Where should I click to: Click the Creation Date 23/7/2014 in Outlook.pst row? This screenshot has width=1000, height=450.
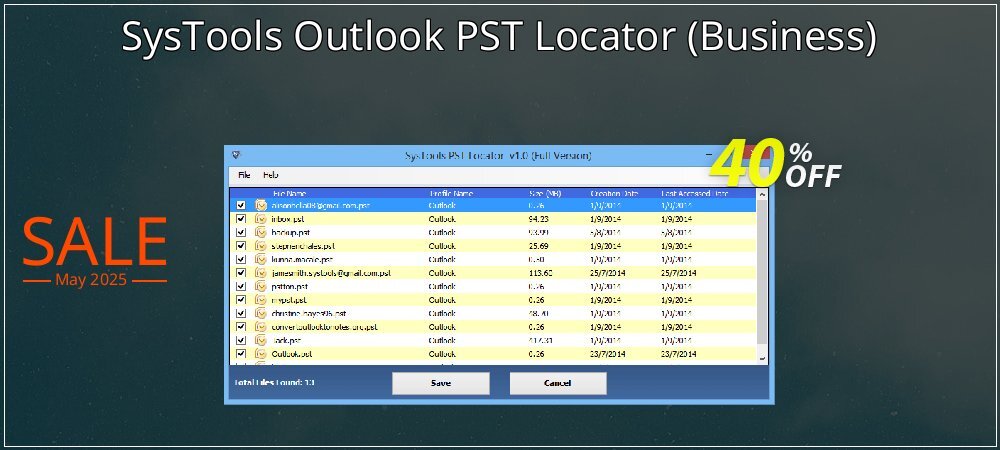pyautogui.click(x=608, y=354)
